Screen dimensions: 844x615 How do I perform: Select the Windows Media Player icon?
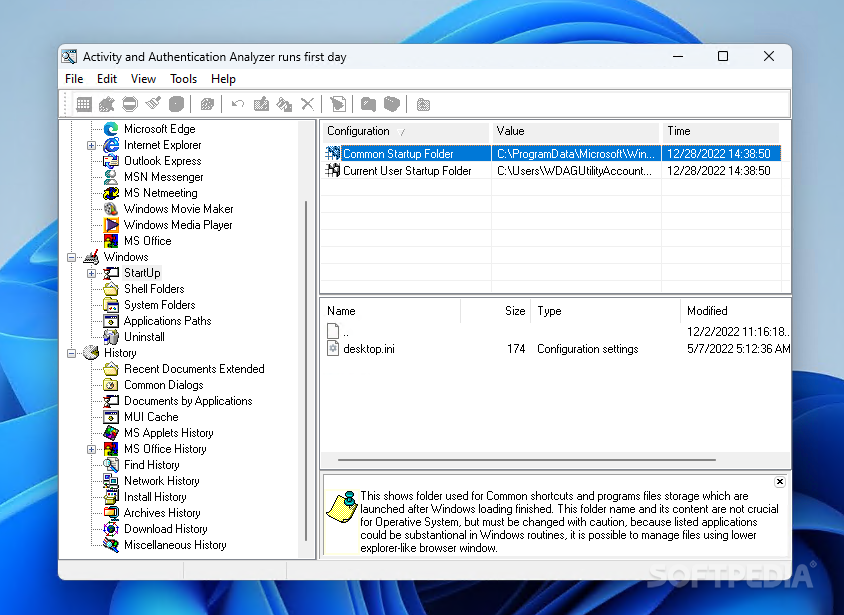111,225
